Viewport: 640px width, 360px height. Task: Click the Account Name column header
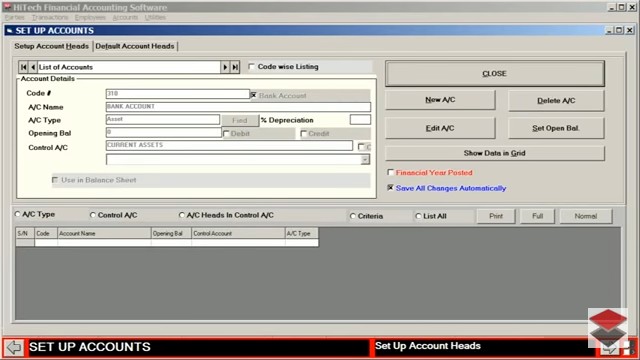point(104,233)
